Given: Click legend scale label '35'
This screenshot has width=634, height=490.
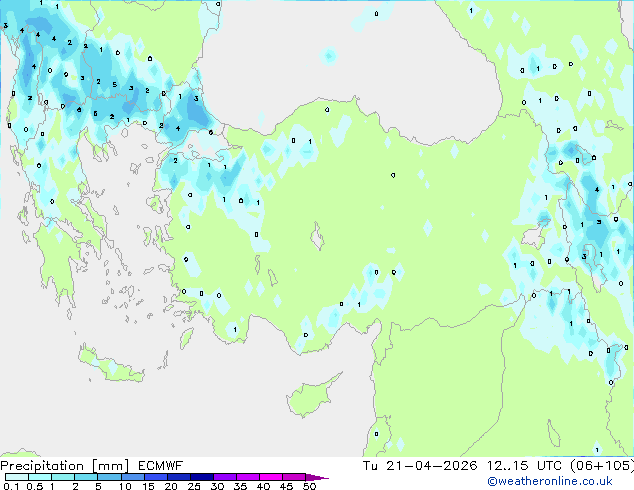Looking at the screenshot, I should point(240,486).
